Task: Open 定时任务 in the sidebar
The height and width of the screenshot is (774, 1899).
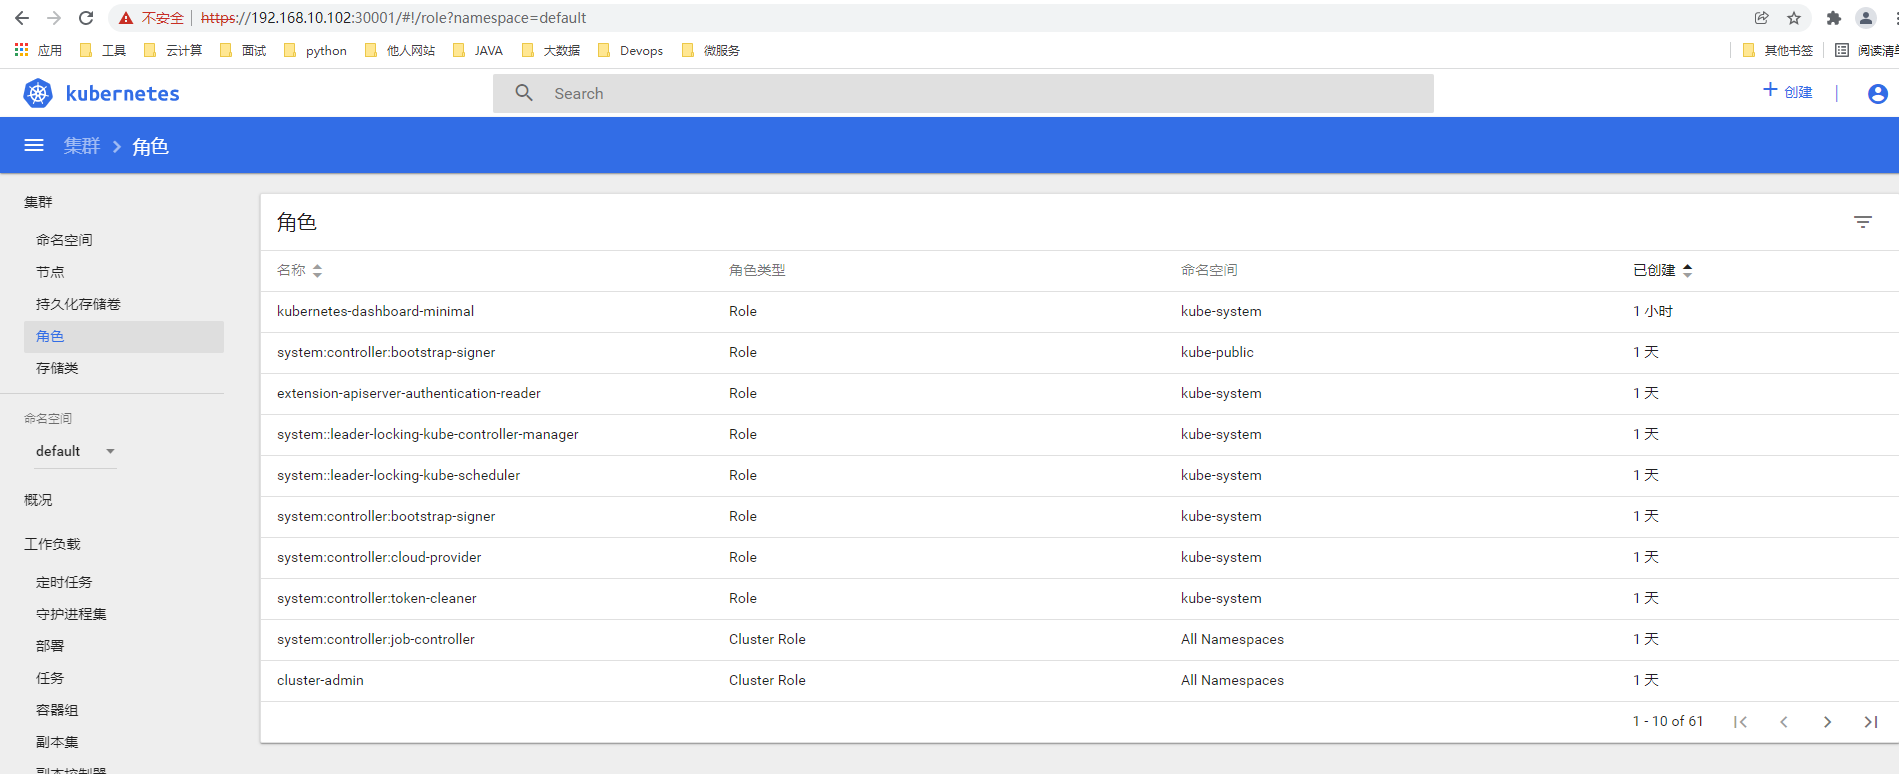Action: coord(64,582)
